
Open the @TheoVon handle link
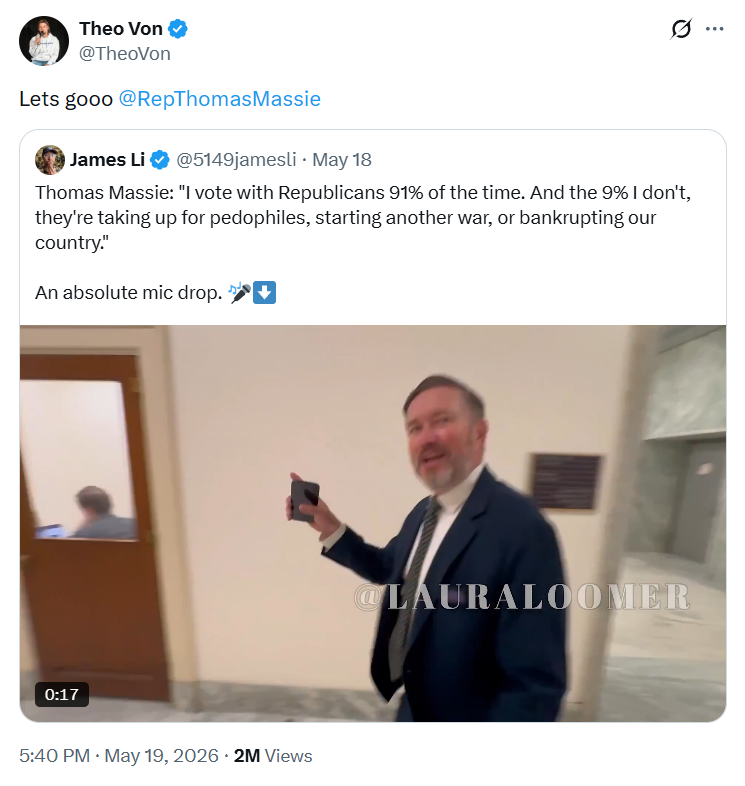[x=125, y=54]
